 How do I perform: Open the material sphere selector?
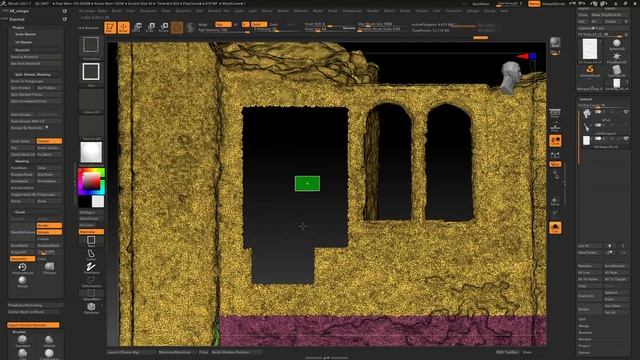coord(91,152)
